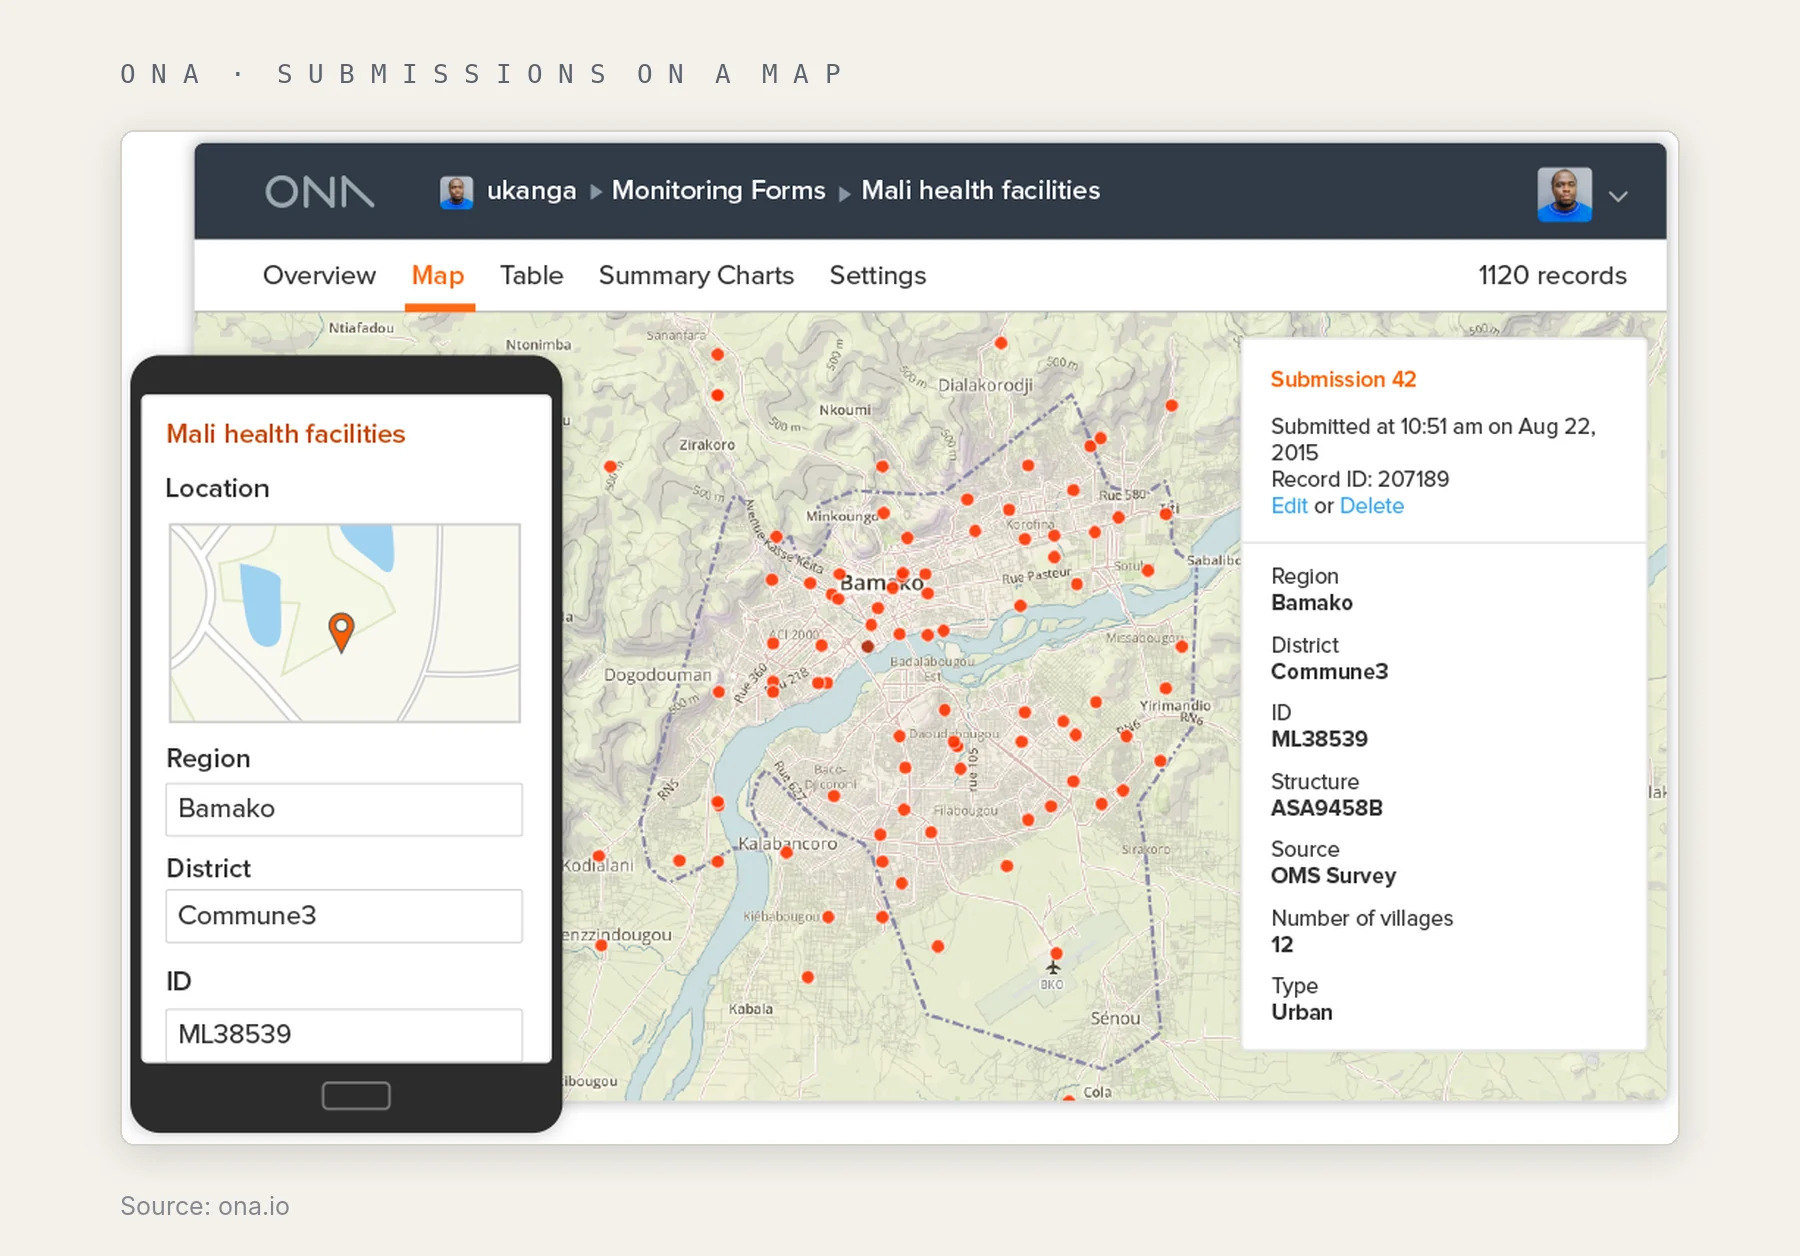The width and height of the screenshot is (1800, 1256).
Task: Click the red marker next to the airport
Action: [x=1056, y=953]
